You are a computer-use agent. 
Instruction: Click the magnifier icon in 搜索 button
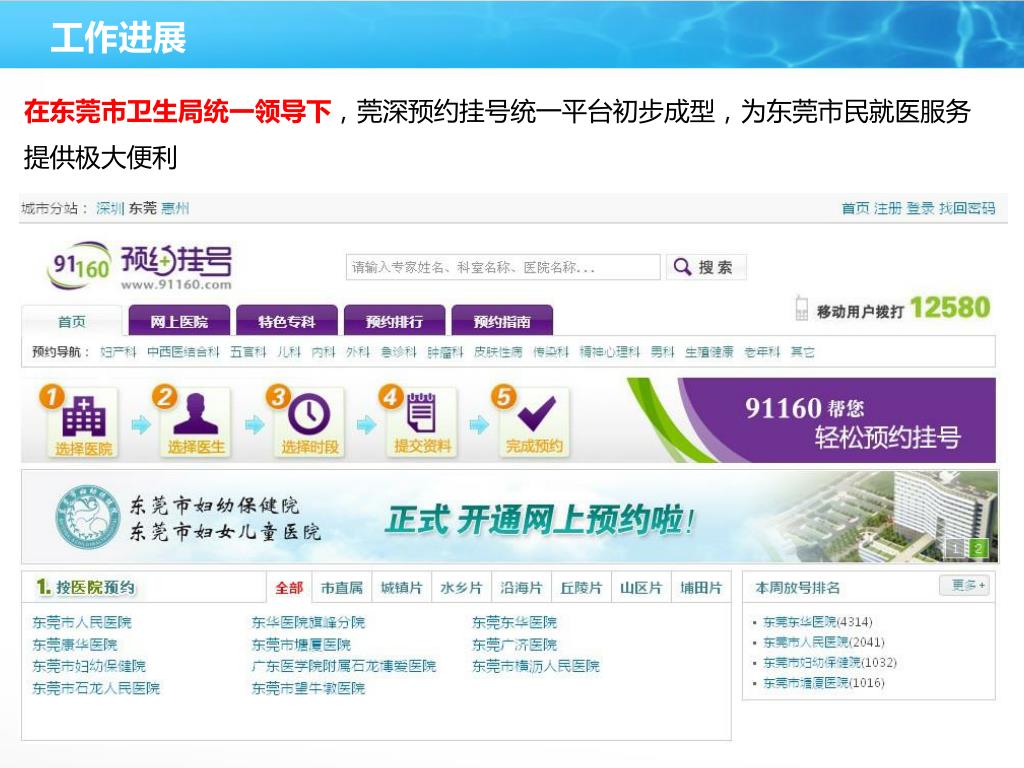click(x=682, y=266)
